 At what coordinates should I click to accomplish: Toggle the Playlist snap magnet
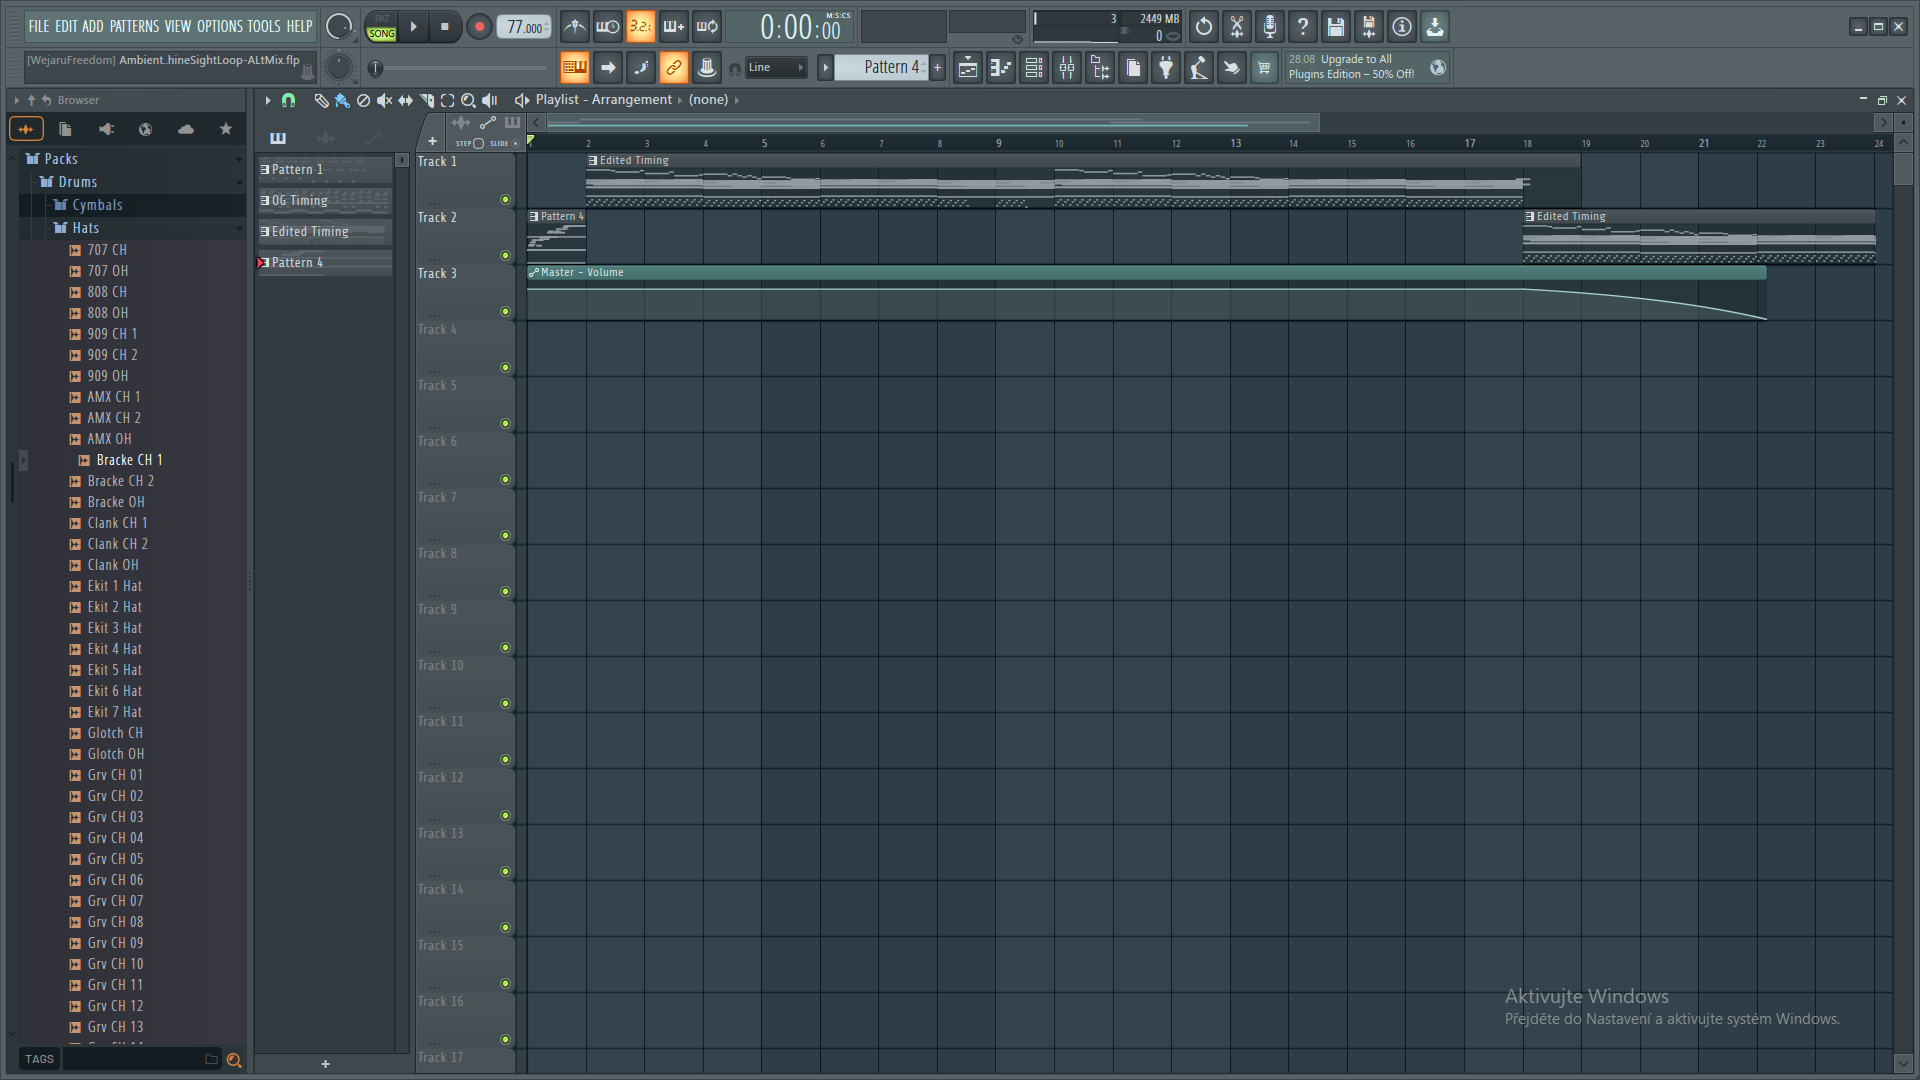click(288, 100)
